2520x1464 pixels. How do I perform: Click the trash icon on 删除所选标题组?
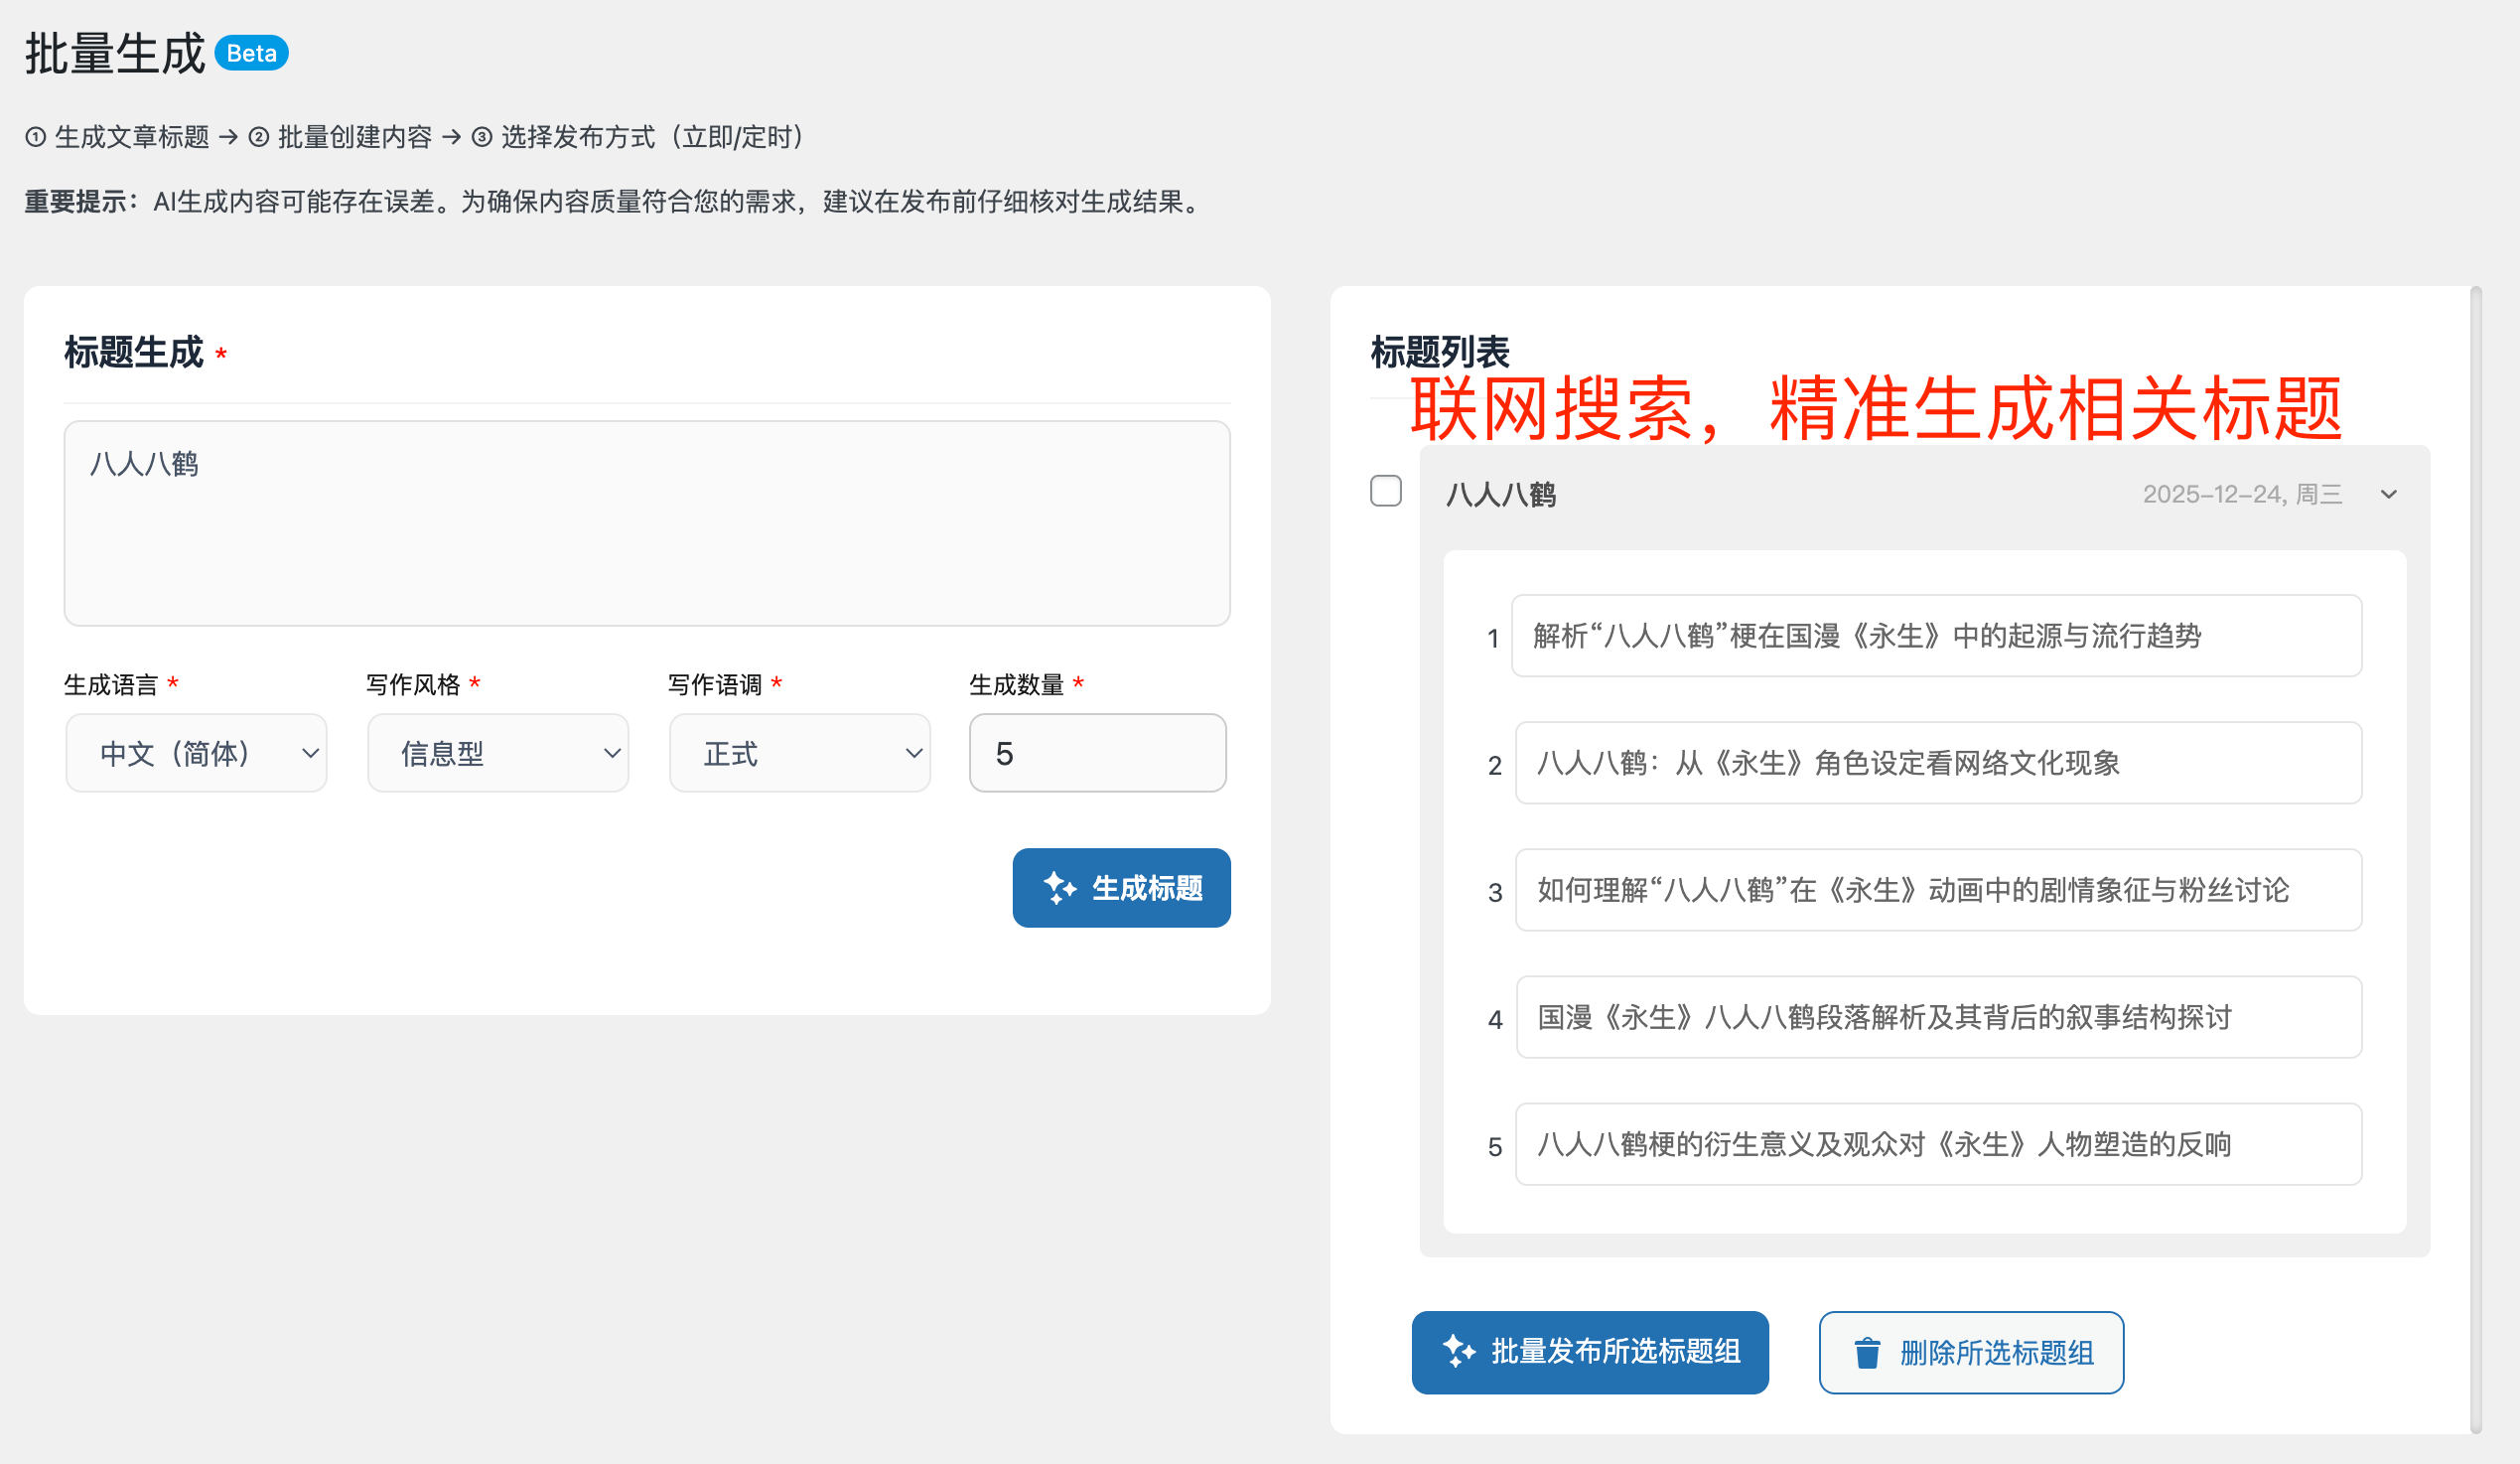(x=1869, y=1352)
